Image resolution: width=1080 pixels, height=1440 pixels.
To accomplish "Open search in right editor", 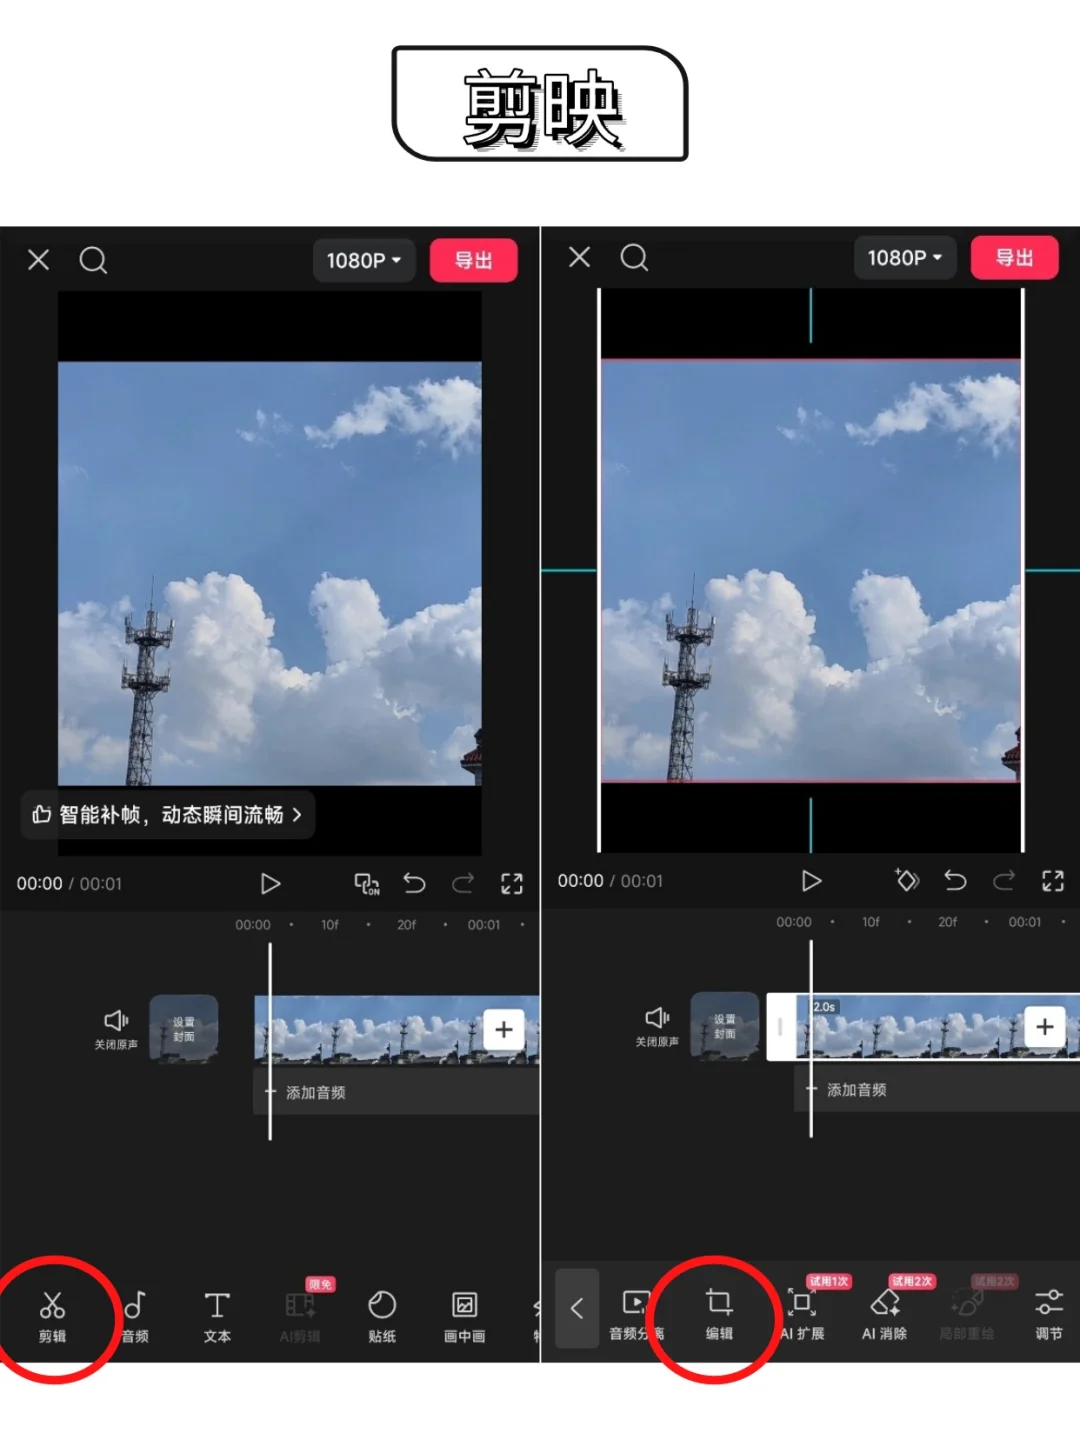I will (x=634, y=257).
